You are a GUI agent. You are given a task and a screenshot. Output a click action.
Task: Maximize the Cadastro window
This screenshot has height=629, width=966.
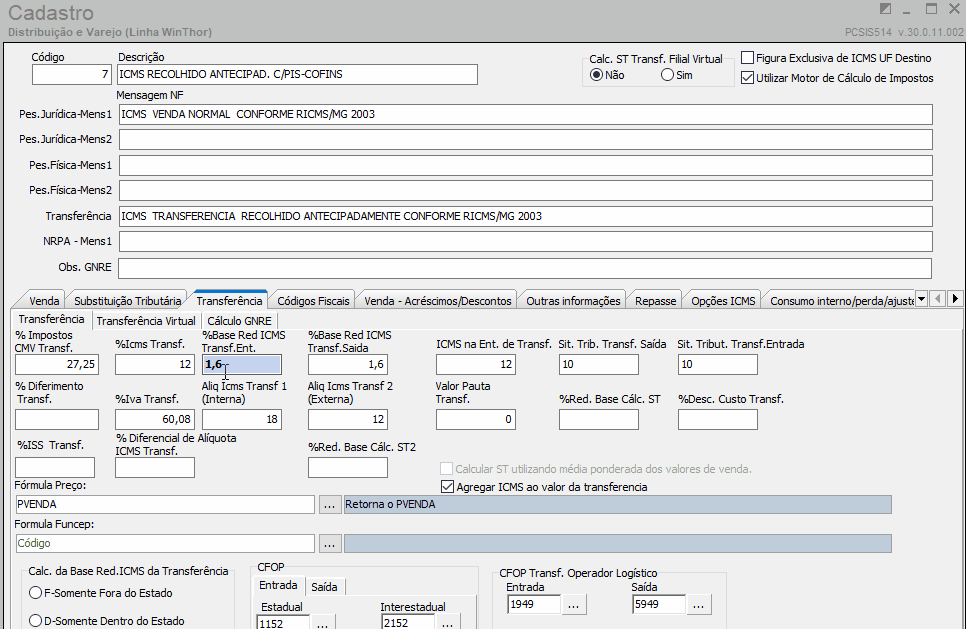click(x=932, y=9)
